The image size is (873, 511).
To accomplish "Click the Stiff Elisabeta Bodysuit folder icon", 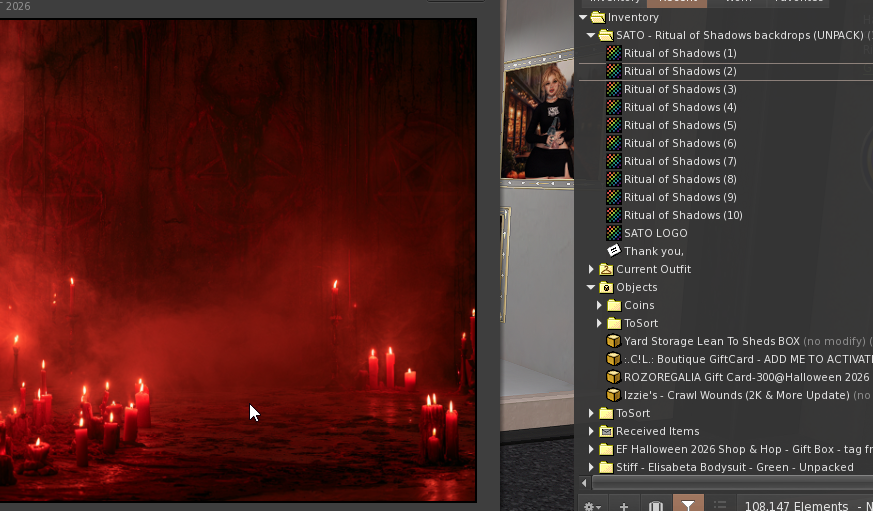I will pyautogui.click(x=606, y=468).
